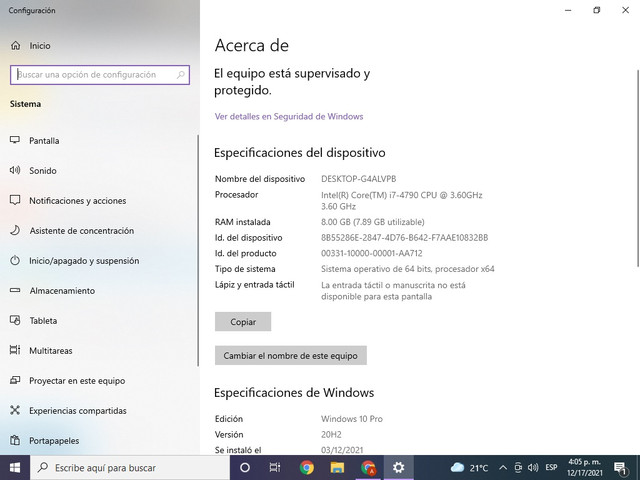Click the Buscar una opción de configuración field
The width and height of the screenshot is (640, 480).
point(100,75)
